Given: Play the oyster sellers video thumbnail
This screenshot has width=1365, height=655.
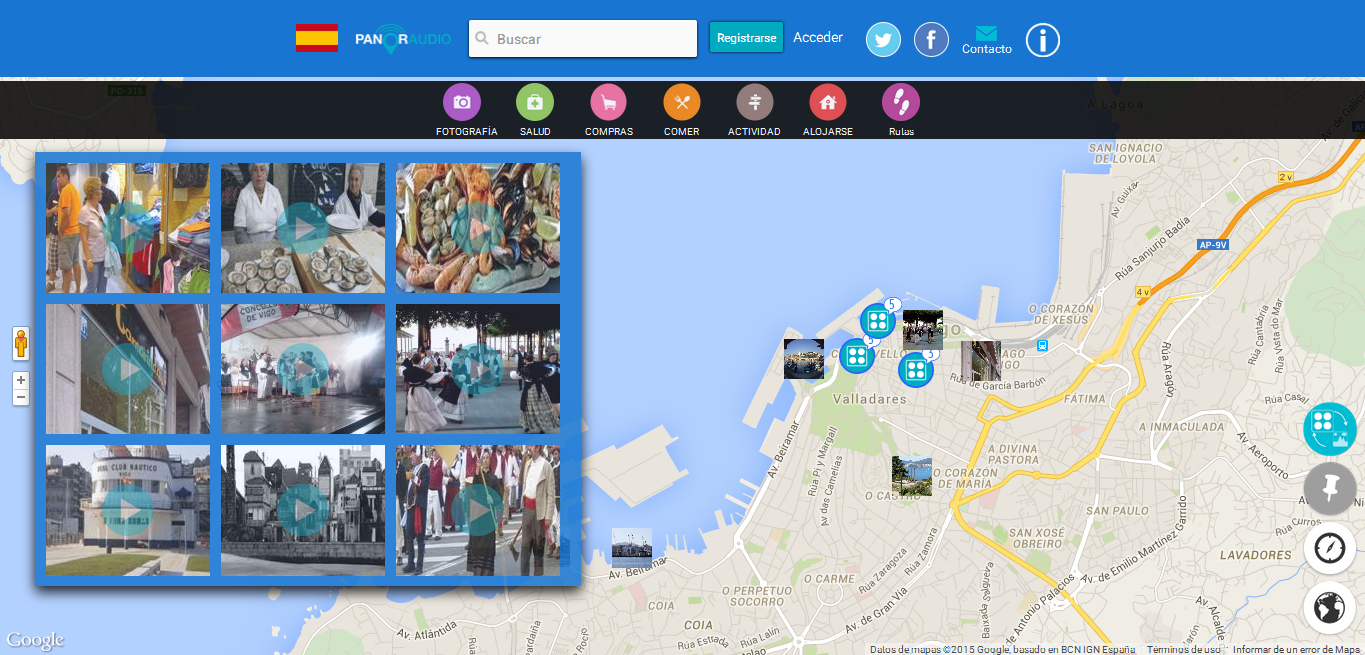Looking at the screenshot, I should click(x=302, y=228).
